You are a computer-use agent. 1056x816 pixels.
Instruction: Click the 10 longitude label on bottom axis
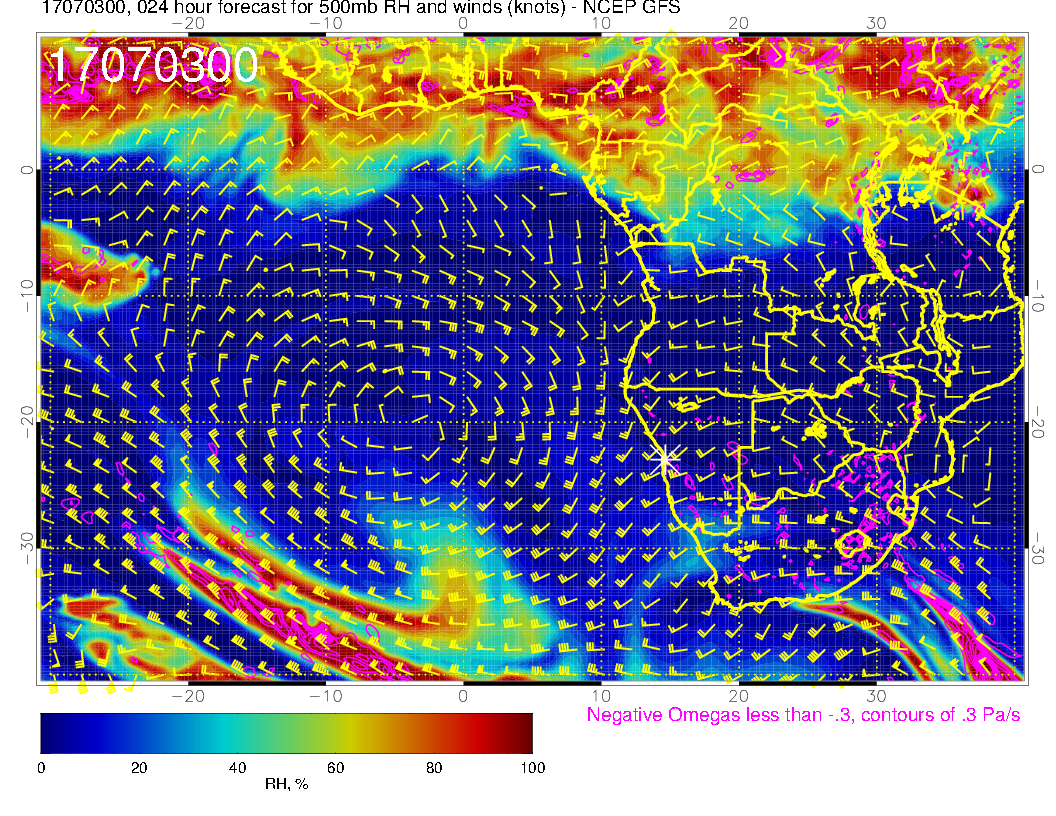click(x=601, y=694)
